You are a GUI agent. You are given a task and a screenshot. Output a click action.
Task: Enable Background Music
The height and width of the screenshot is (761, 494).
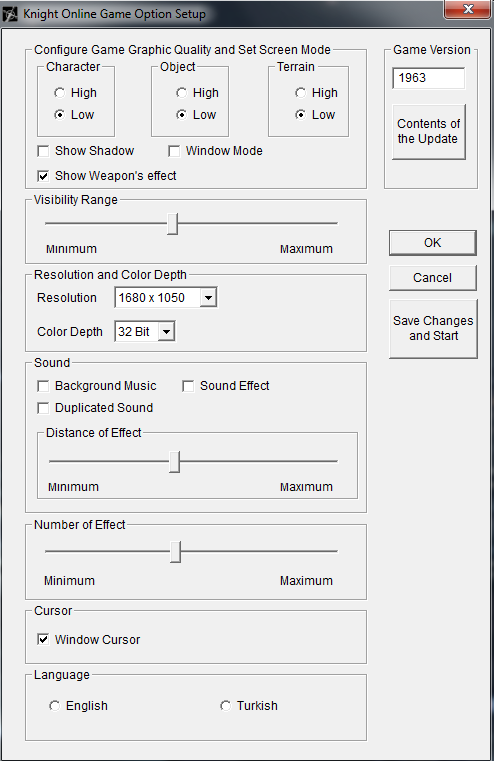point(43,386)
